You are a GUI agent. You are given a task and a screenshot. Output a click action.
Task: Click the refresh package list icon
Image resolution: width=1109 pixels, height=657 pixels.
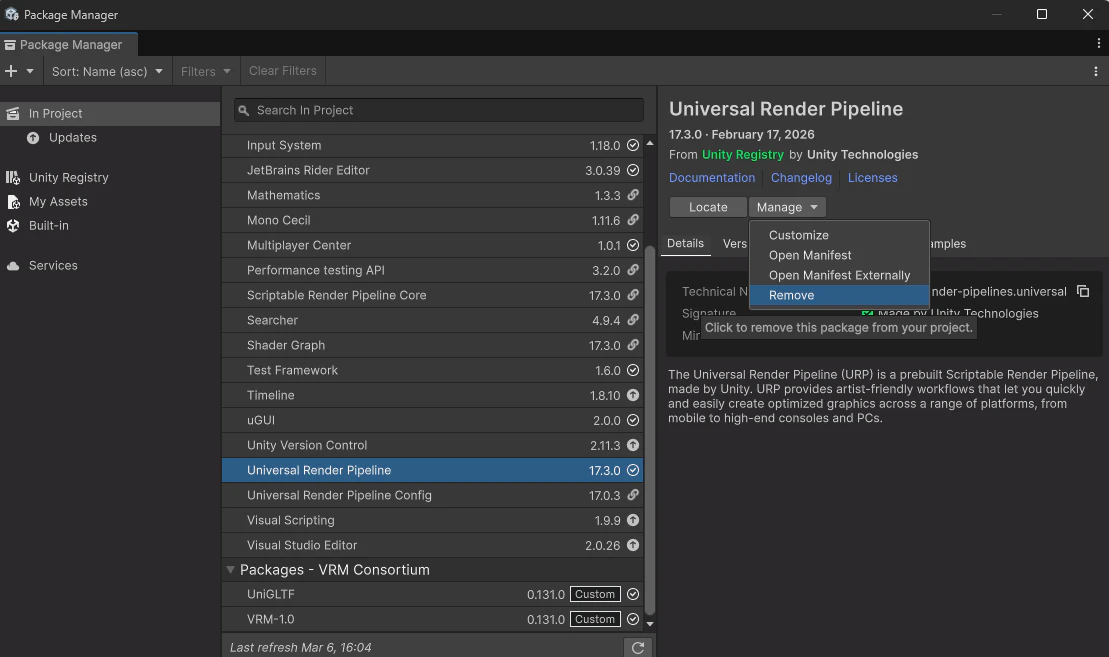coord(638,647)
